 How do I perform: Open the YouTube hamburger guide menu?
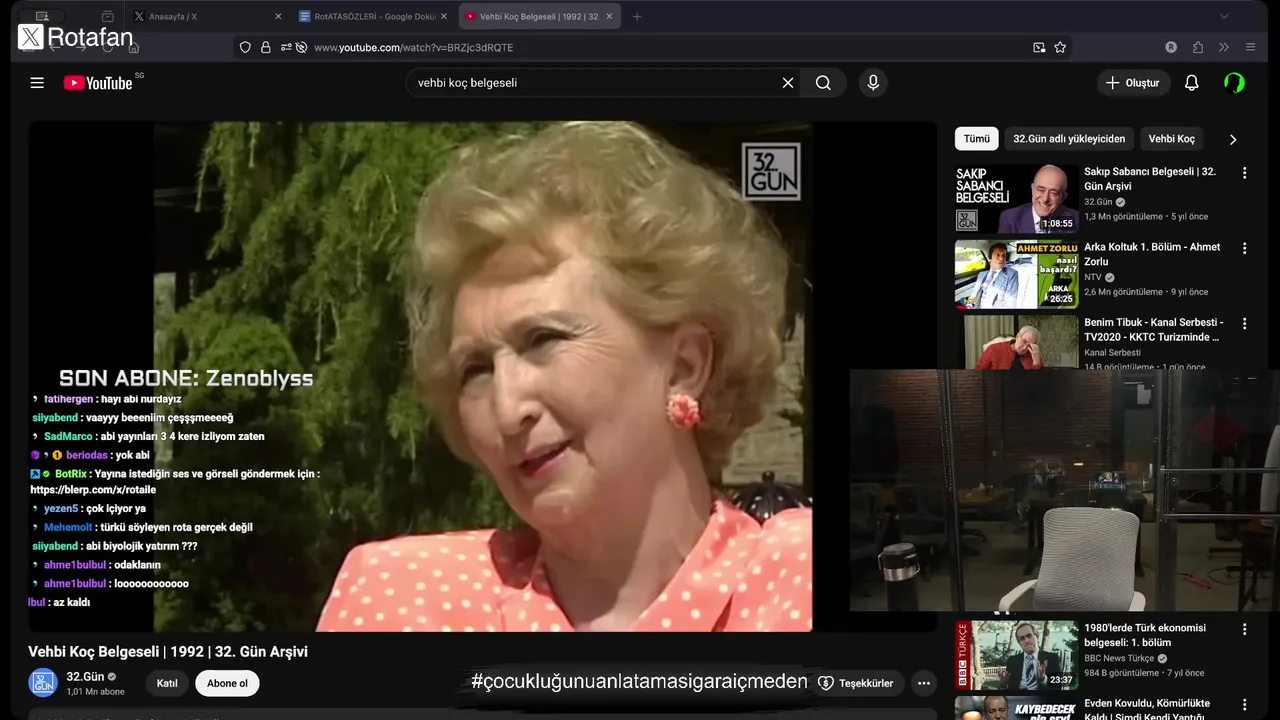click(37, 83)
